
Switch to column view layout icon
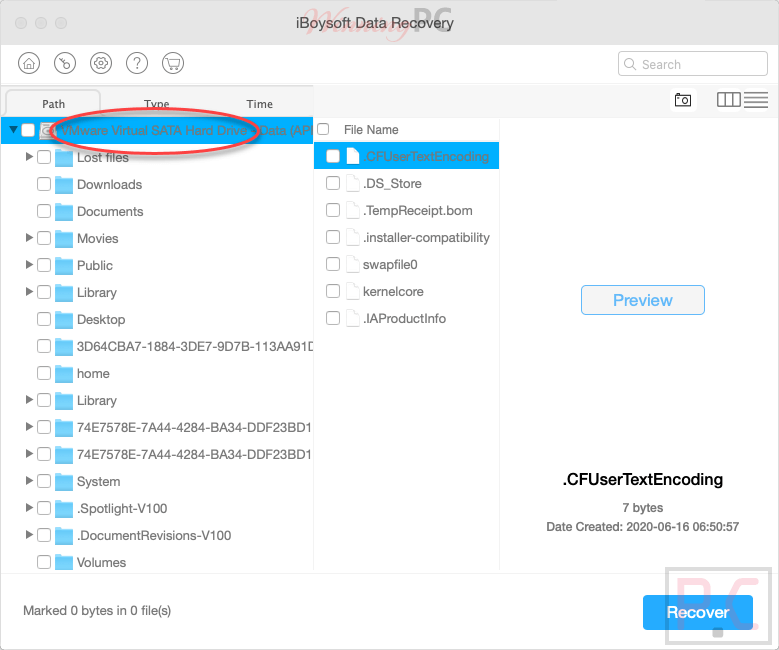tap(728, 99)
